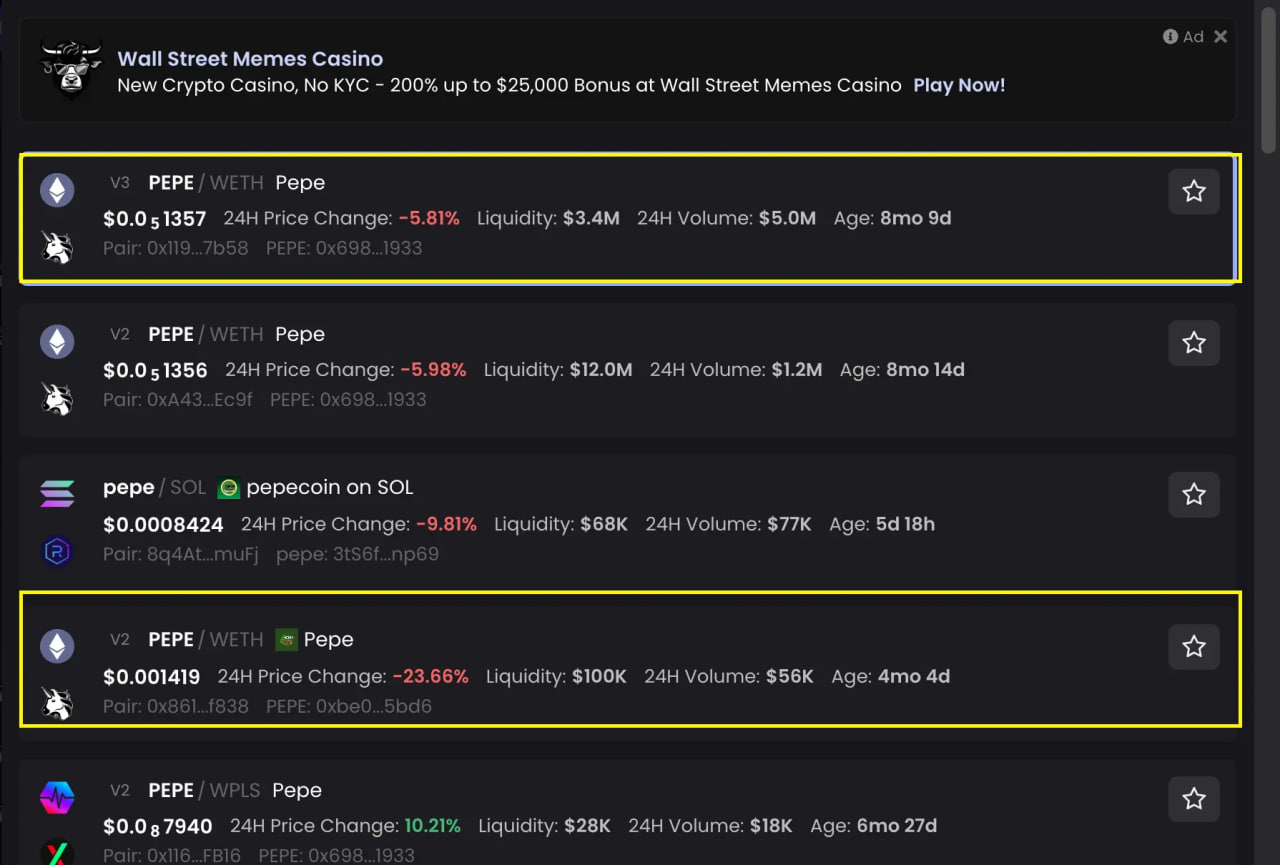The height and width of the screenshot is (865, 1280).
Task: Click the Uniswap unicorn icon in the V3 row
Action: point(57,247)
